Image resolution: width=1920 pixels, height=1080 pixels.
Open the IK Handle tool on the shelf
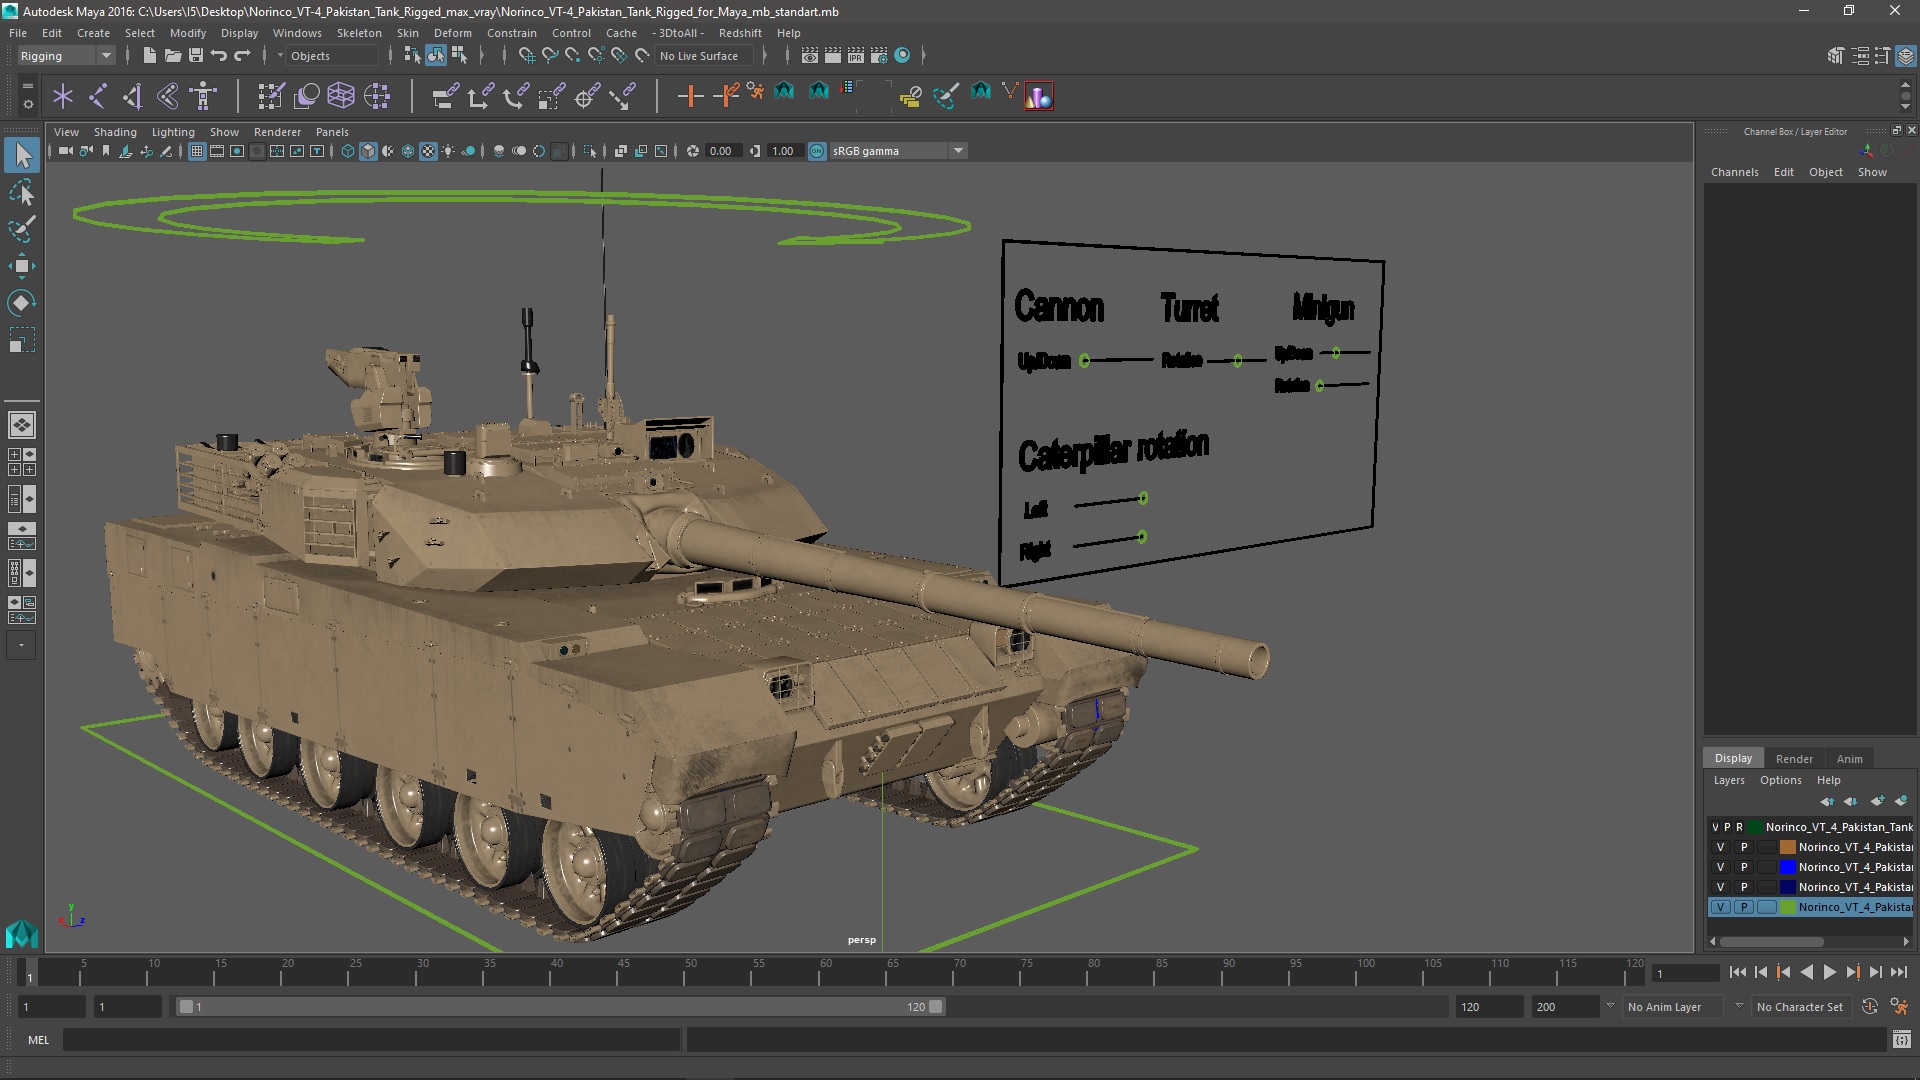133,96
